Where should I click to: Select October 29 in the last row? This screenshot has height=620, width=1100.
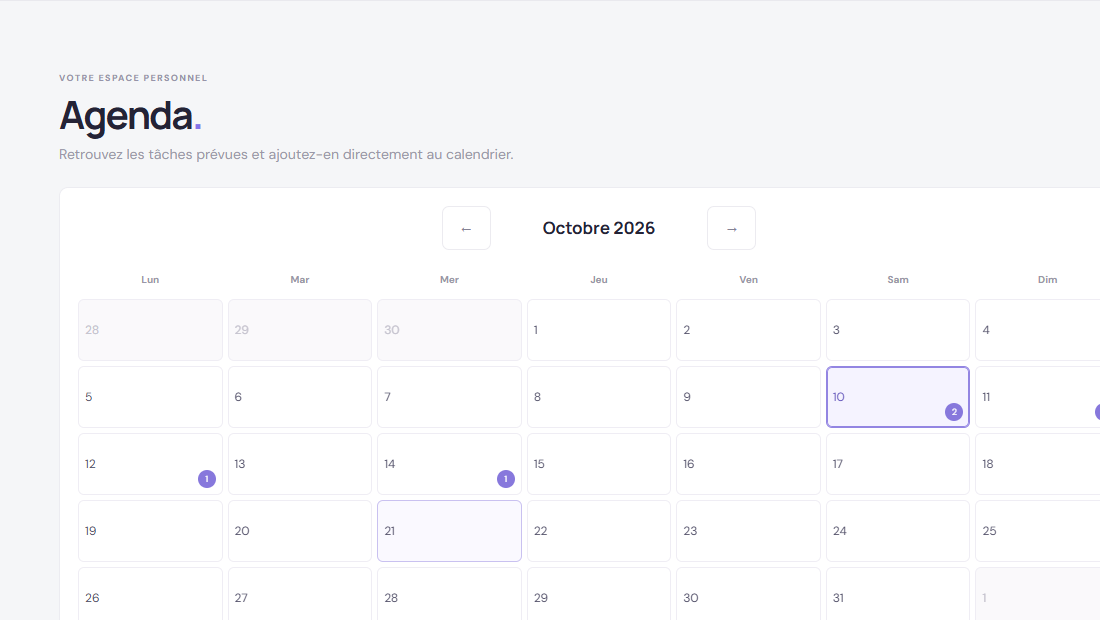point(598,594)
